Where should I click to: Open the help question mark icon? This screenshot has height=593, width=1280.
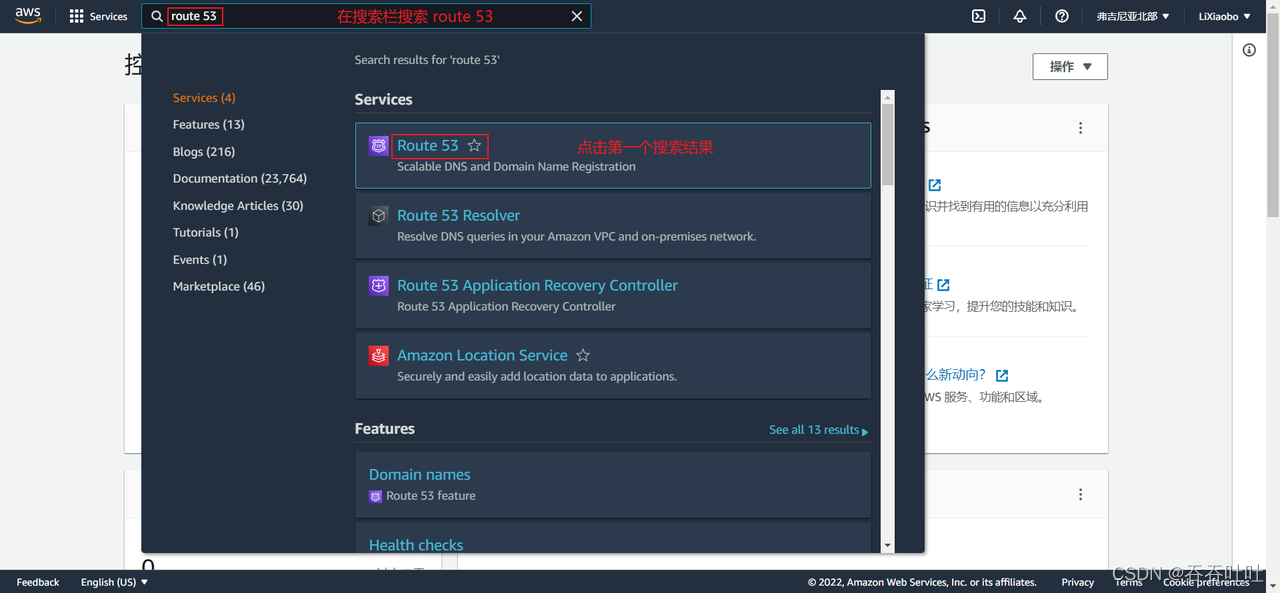[1062, 16]
